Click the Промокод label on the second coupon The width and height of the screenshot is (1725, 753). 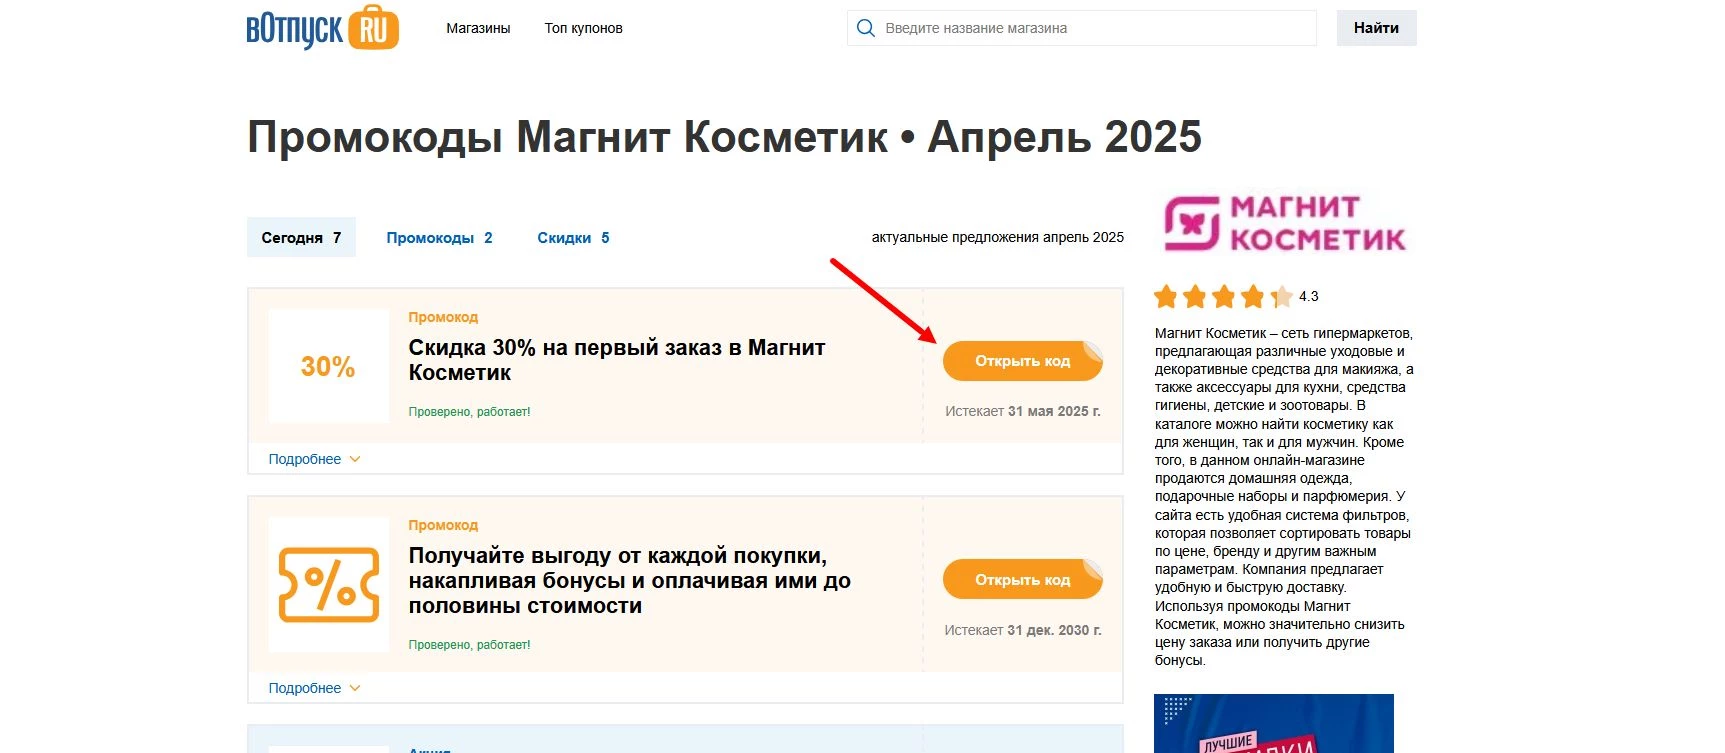[443, 525]
